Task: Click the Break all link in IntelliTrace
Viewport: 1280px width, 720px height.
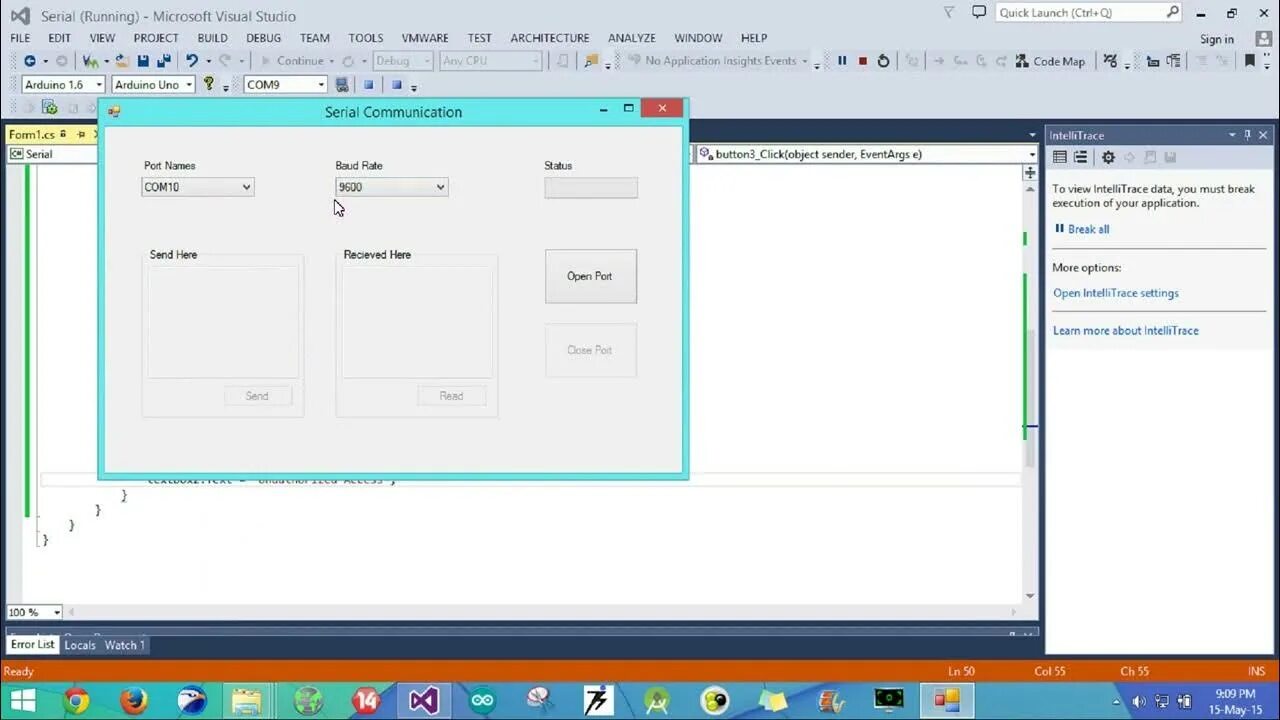Action: click(1088, 229)
